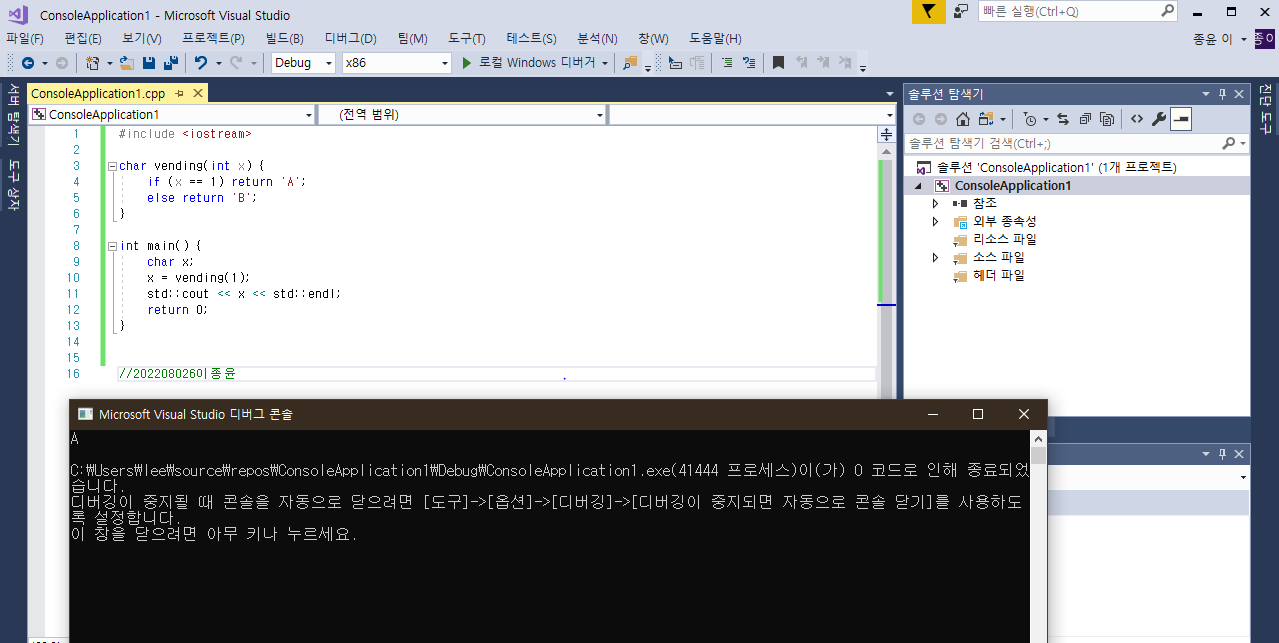Screen dimensions: 1279x643
Task: Click the quick launch search magnifier
Action: click(x=1168, y=11)
